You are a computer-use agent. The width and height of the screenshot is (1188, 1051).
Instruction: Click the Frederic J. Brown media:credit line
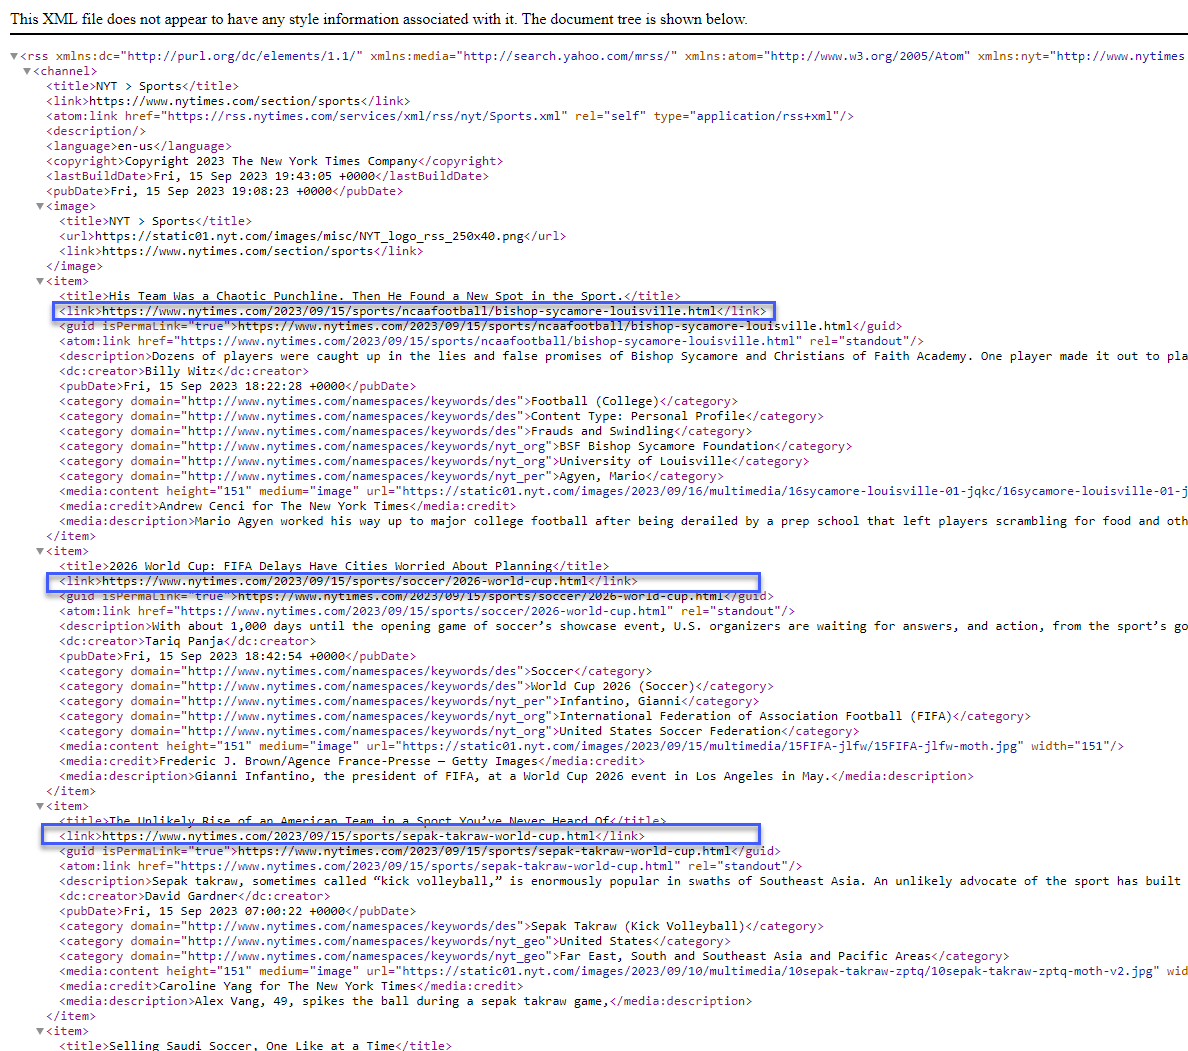(x=352, y=762)
